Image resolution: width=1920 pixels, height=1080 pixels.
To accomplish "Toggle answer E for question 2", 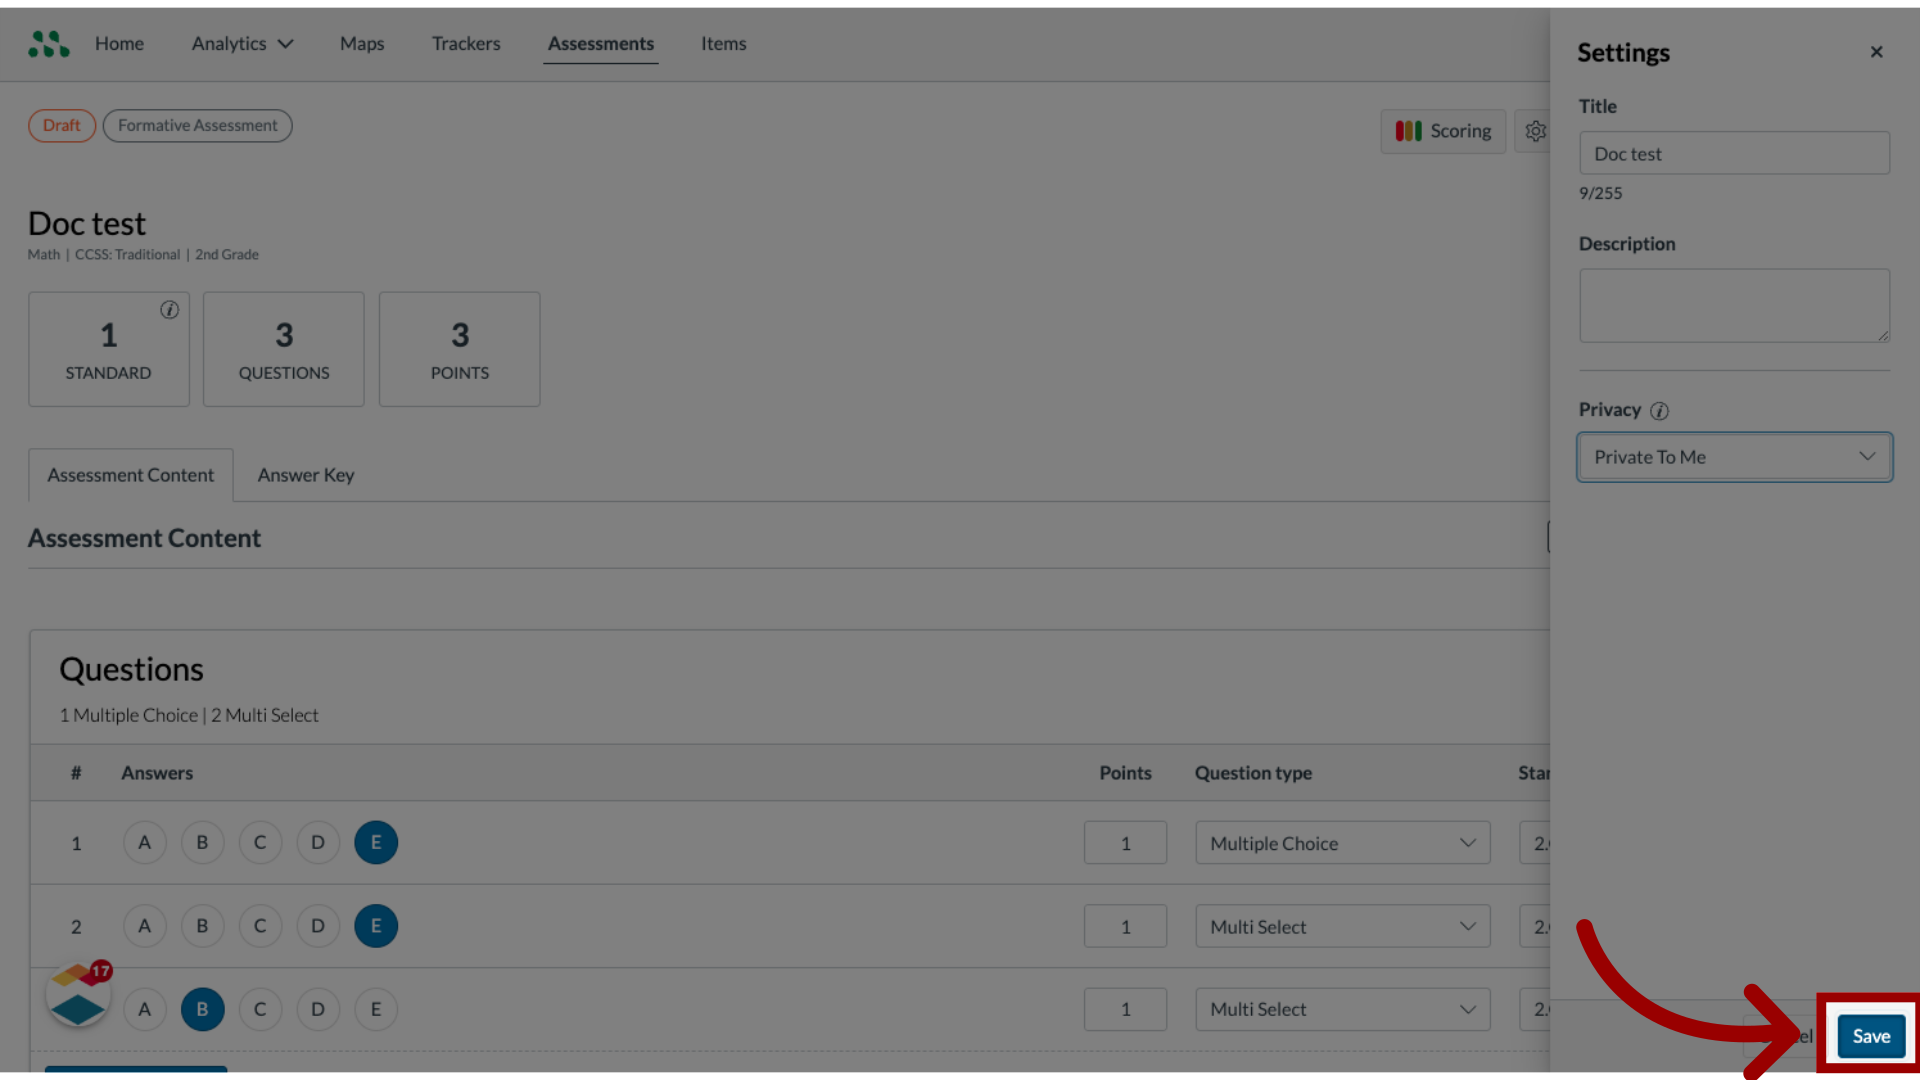I will [x=376, y=926].
